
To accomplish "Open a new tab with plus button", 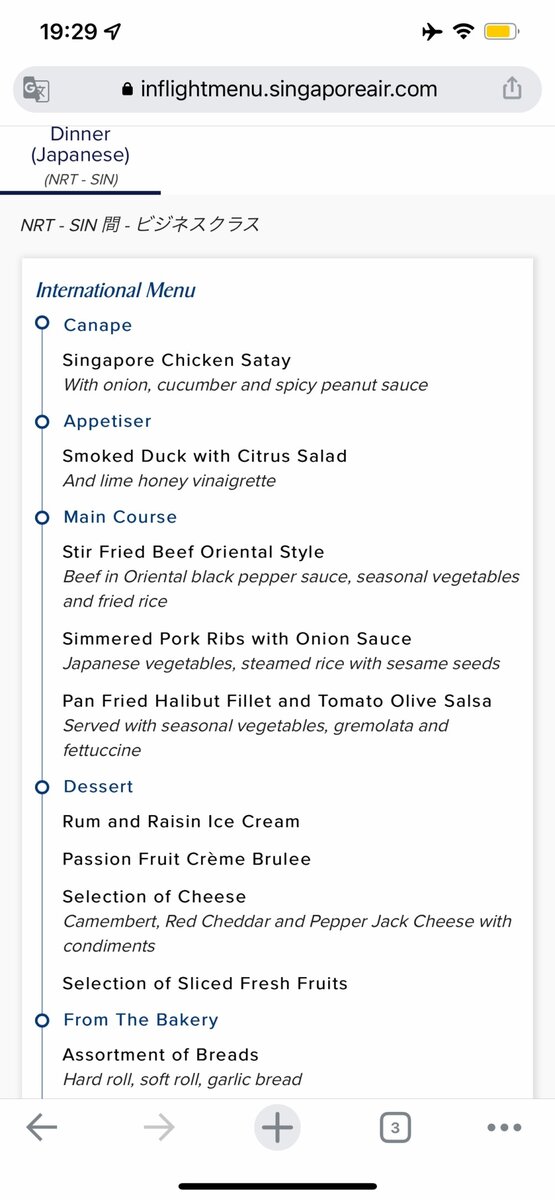I will [x=277, y=1128].
